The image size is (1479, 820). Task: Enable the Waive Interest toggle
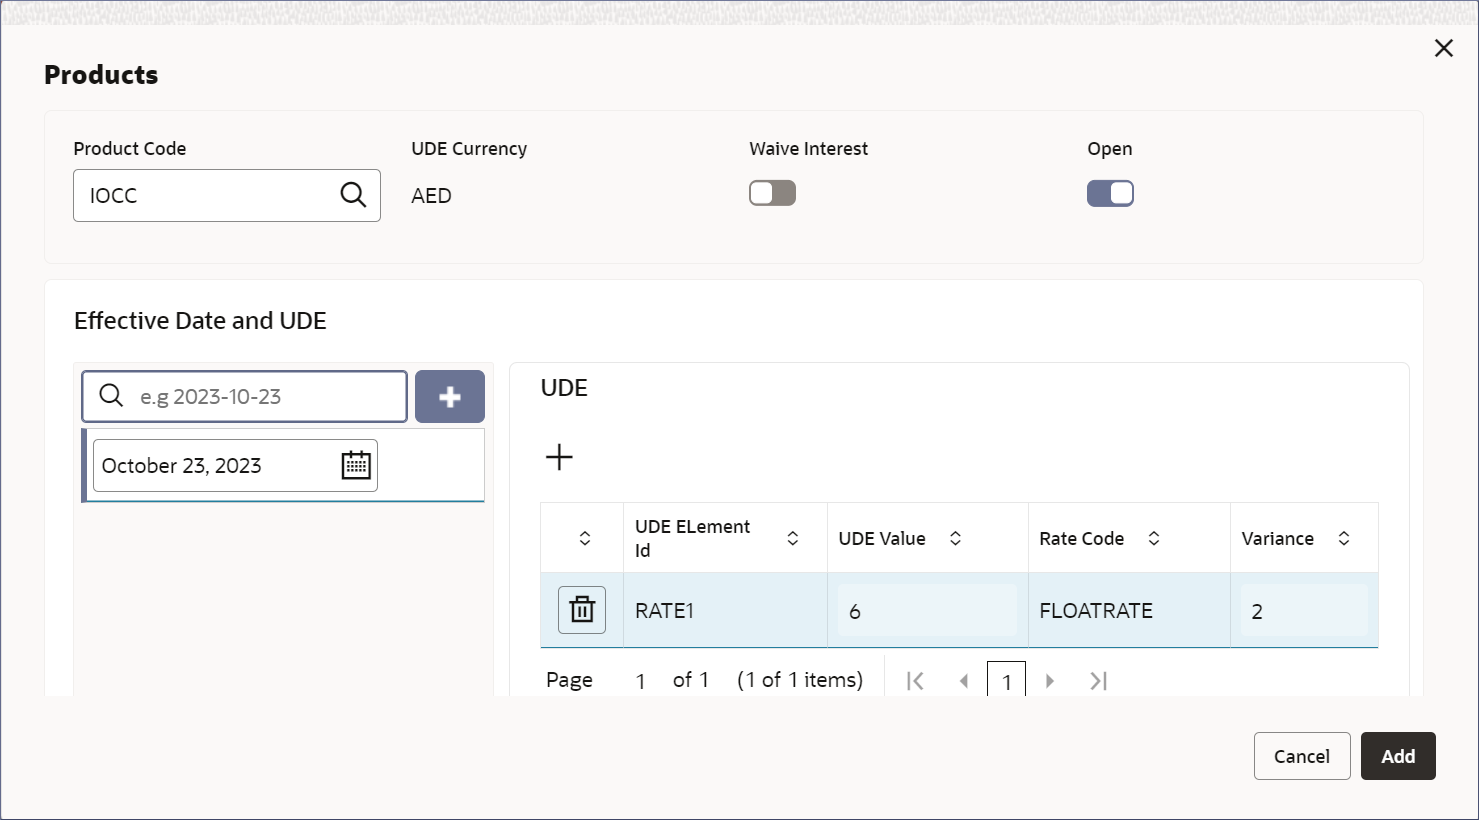(772, 193)
